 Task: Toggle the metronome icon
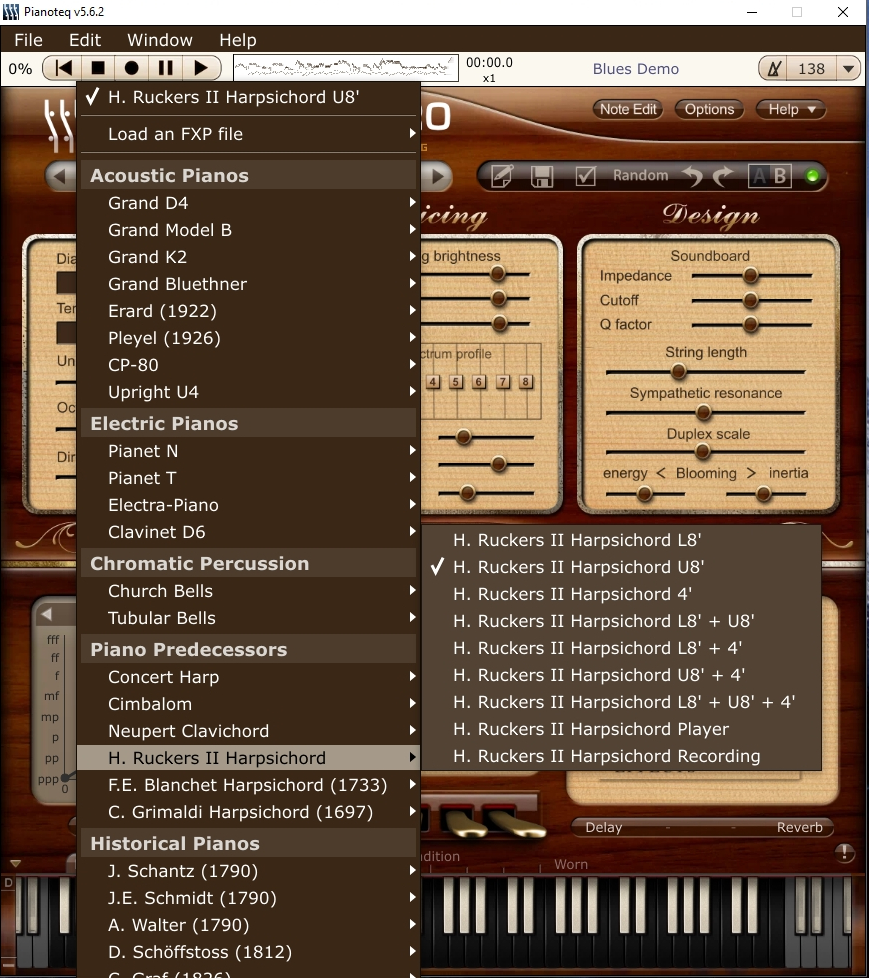[x=774, y=69]
